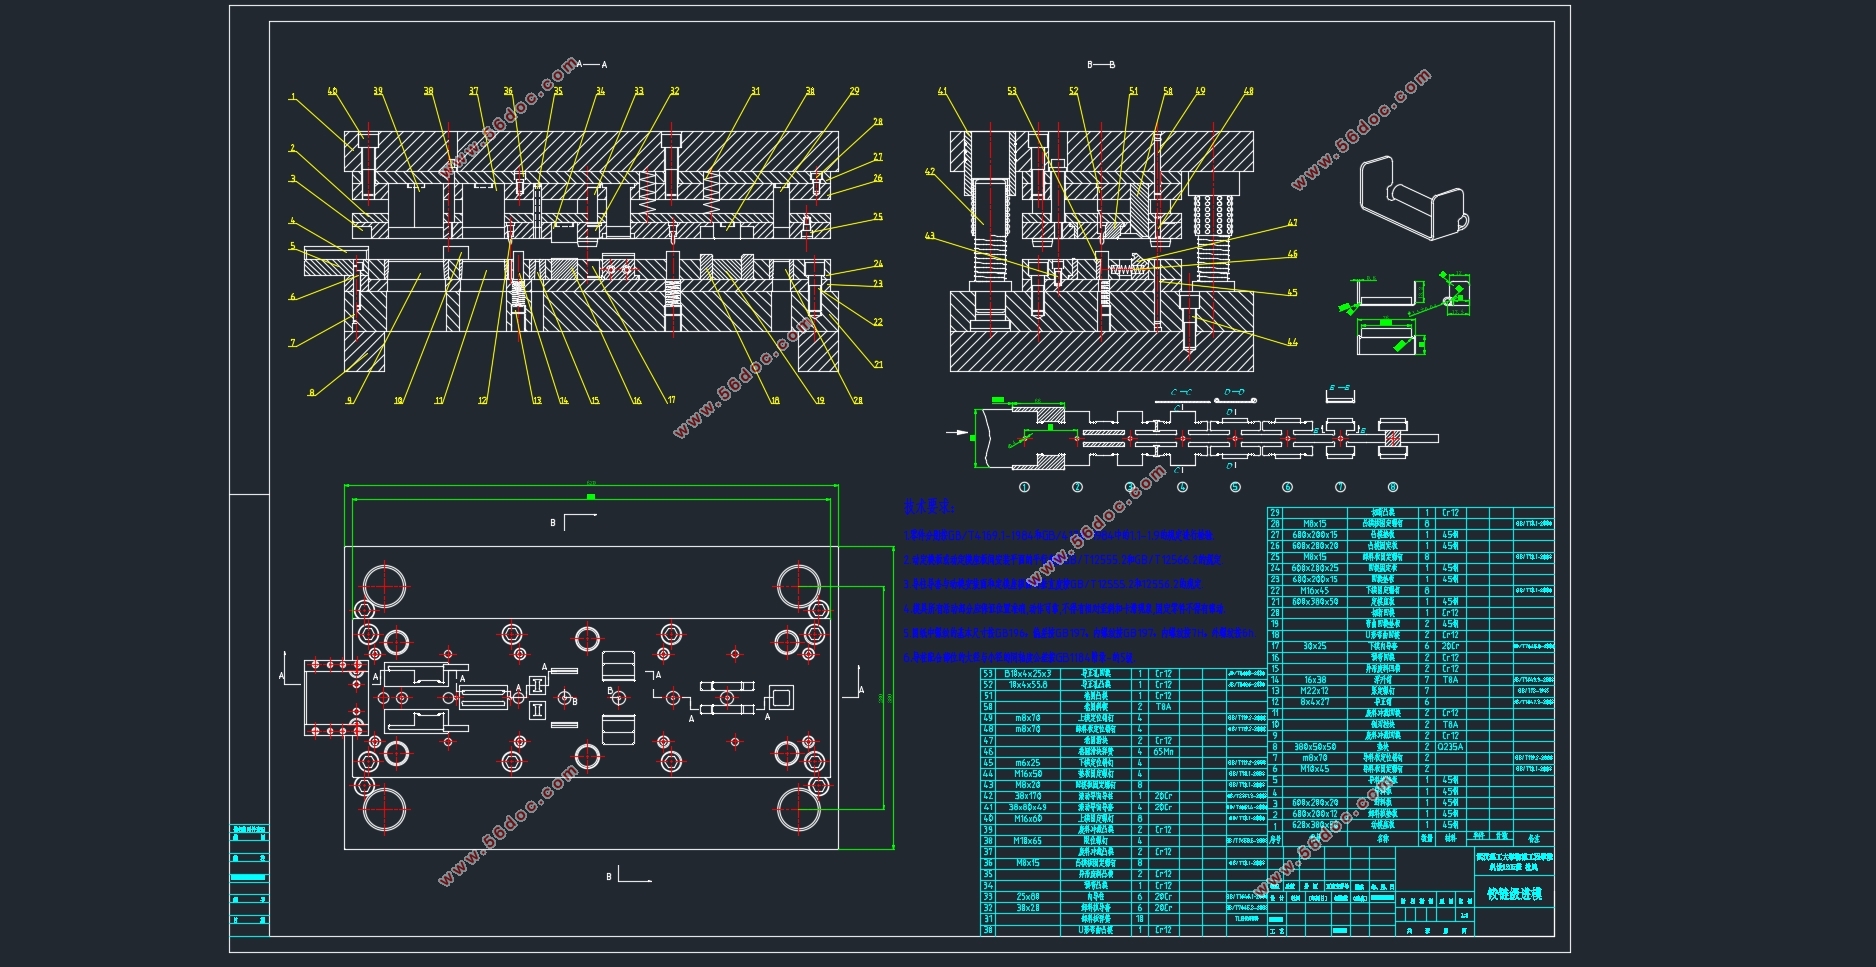Viewport: 1876px width, 967px height.
Task: Click the bottom-right guide pillar circle in plan view
Action: click(x=798, y=809)
